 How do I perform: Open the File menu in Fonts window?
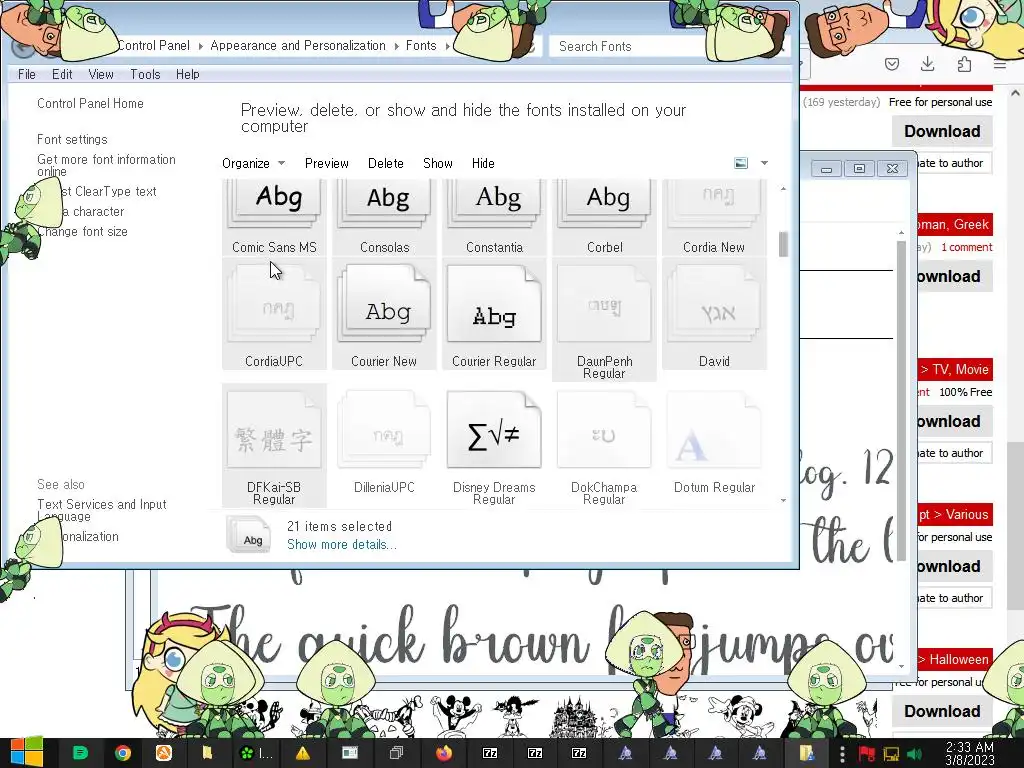pos(27,74)
